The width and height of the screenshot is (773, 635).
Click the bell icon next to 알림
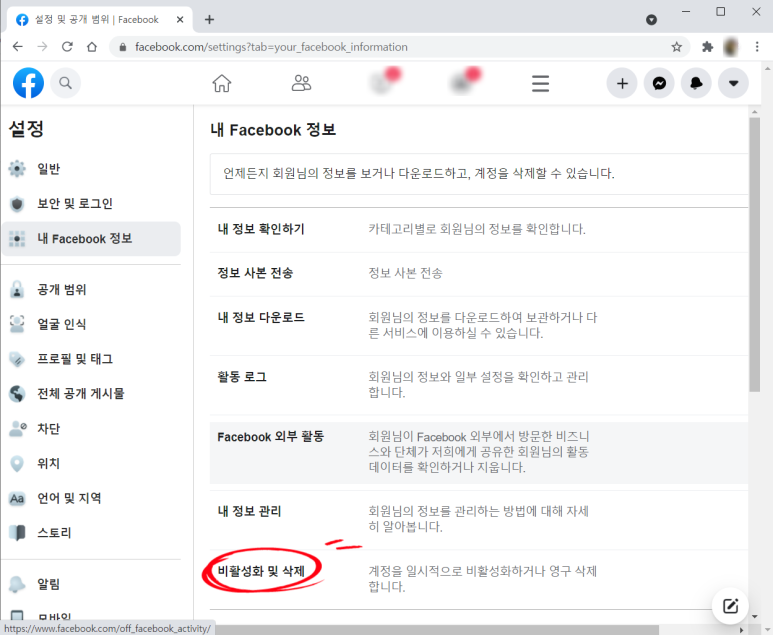pyautogui.click(x=17, y=584)
